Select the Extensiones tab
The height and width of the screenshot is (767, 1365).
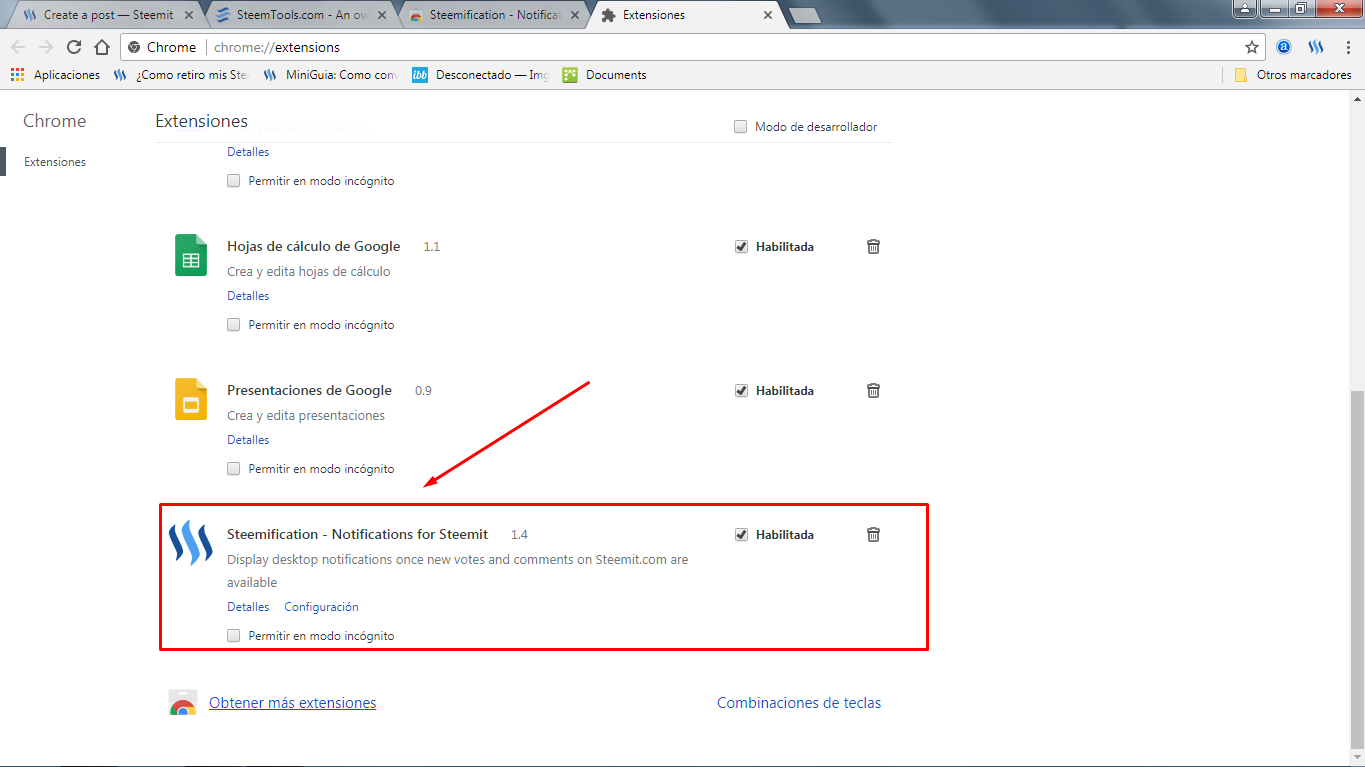(686, 15)
